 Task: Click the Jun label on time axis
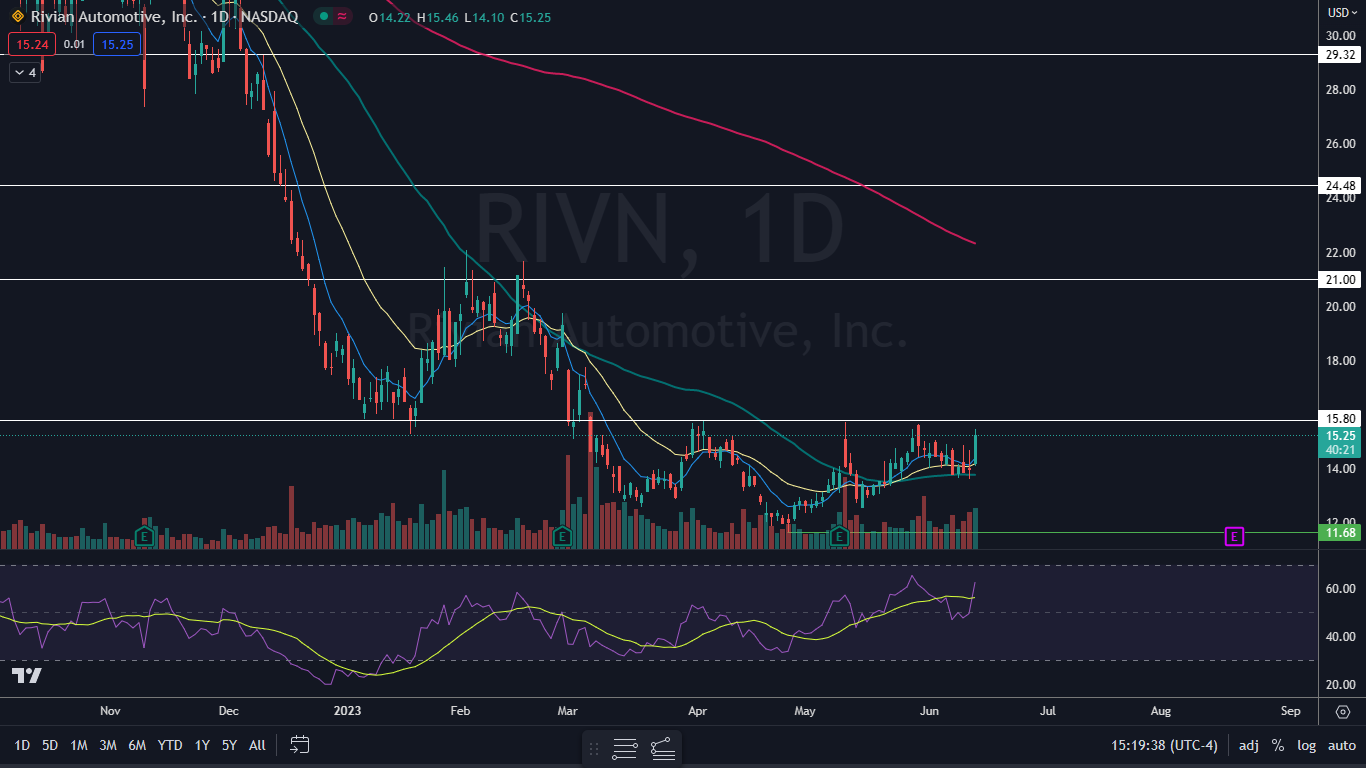click(930, 711)
